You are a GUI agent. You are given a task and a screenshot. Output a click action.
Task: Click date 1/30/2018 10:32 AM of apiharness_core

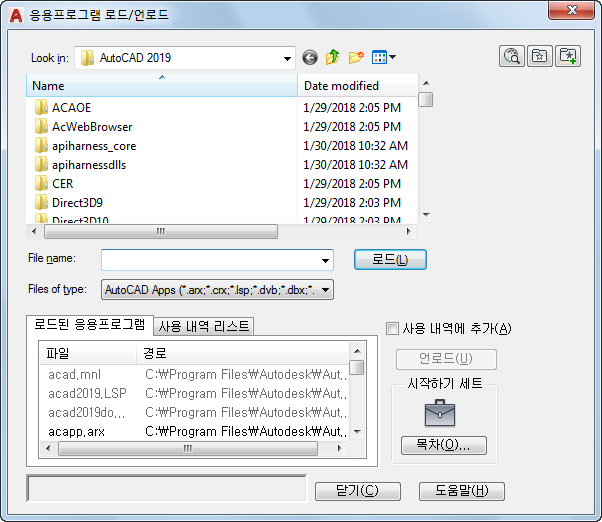pos(356,146)
